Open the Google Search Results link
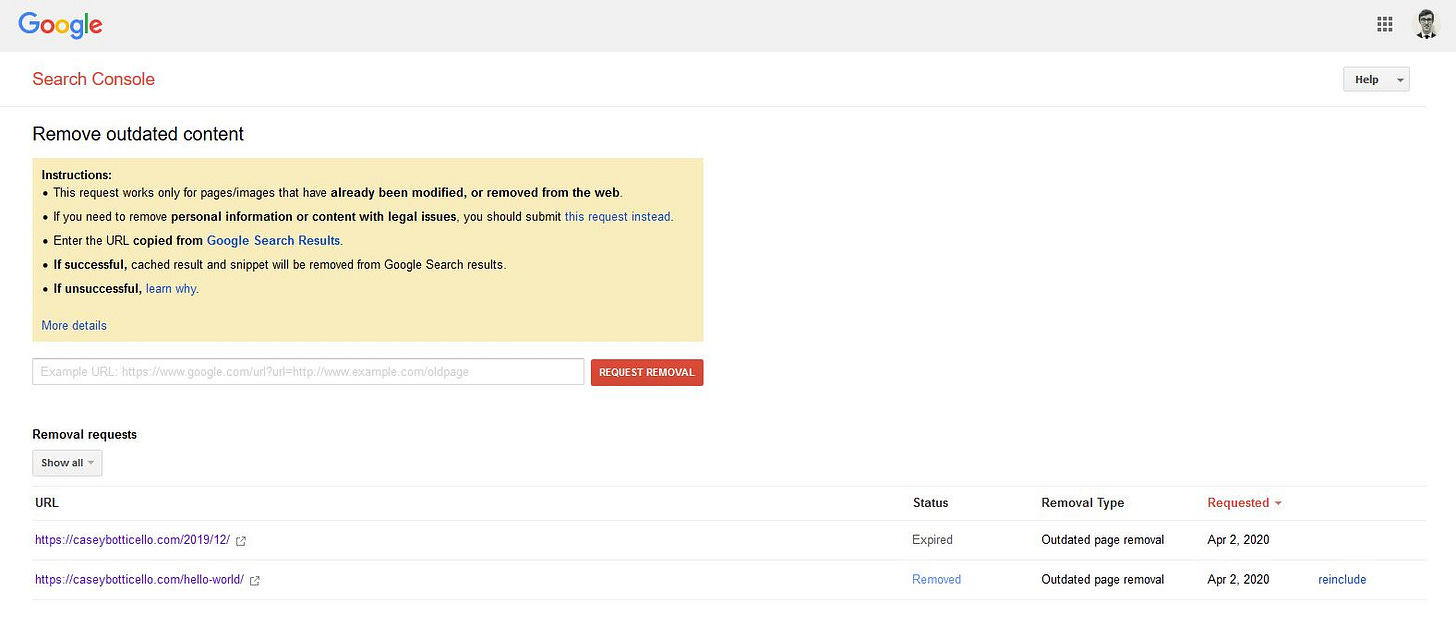This screenshot has width=1456, height=640. click(x=273, y=241)
